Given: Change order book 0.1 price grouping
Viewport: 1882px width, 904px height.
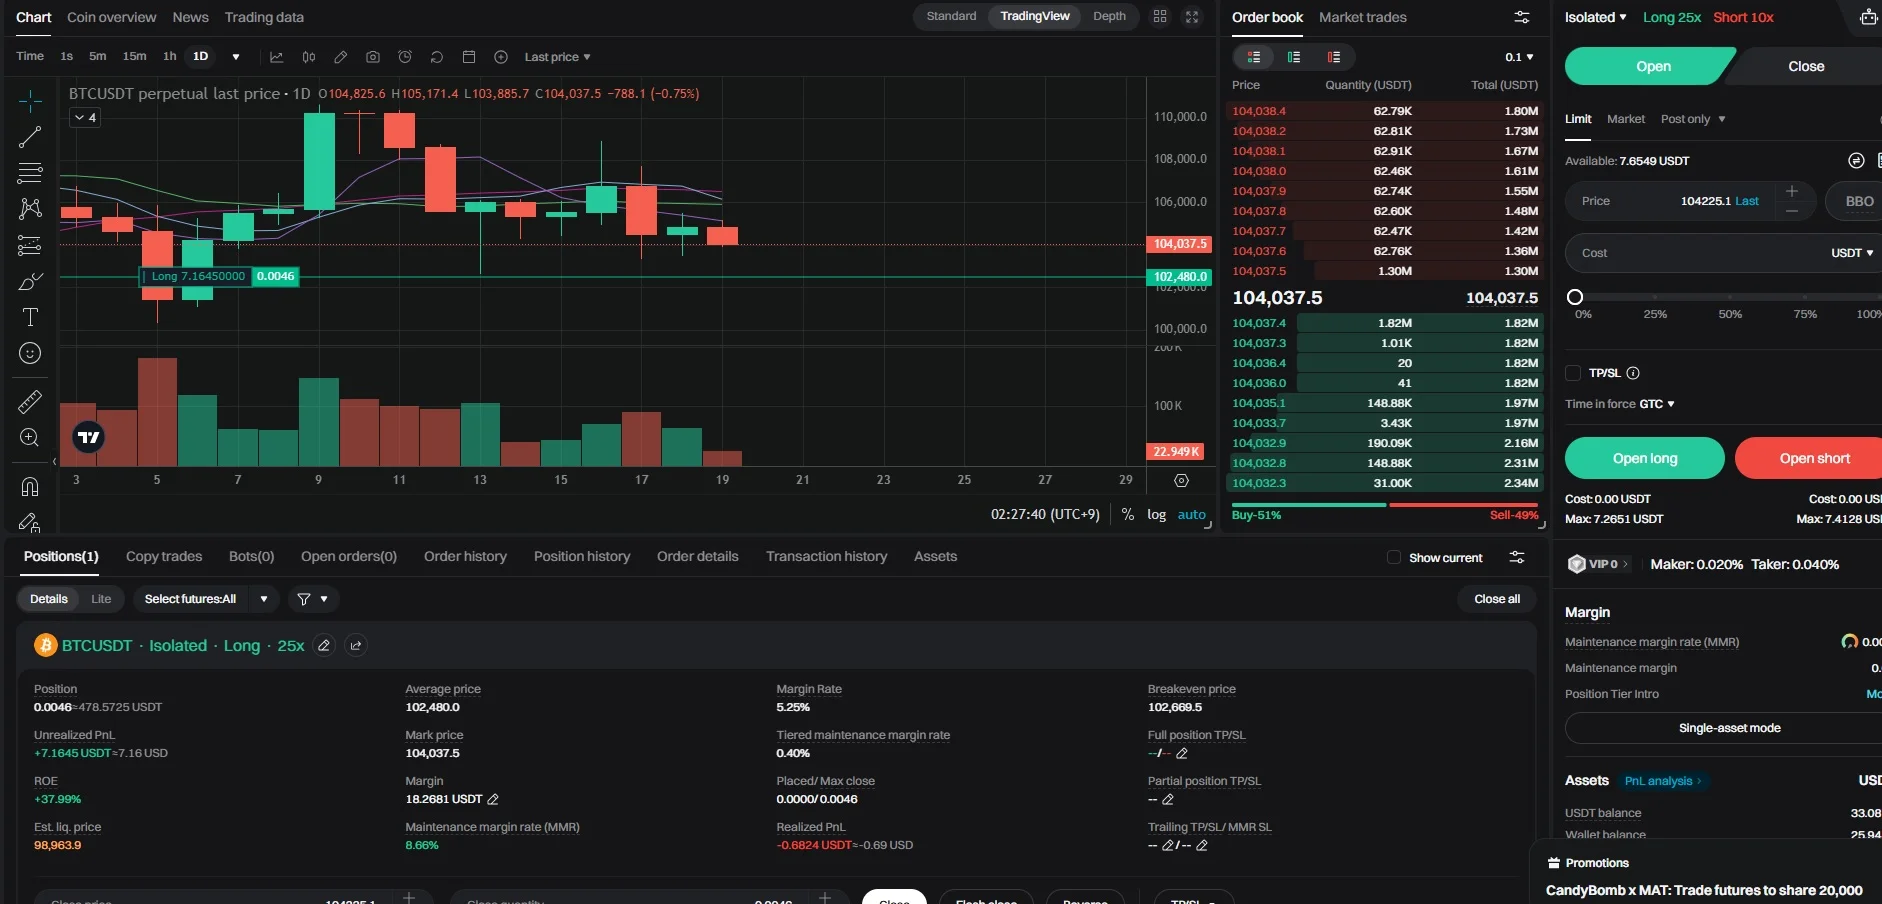Looking at the screenshot, I should 1519,57.
